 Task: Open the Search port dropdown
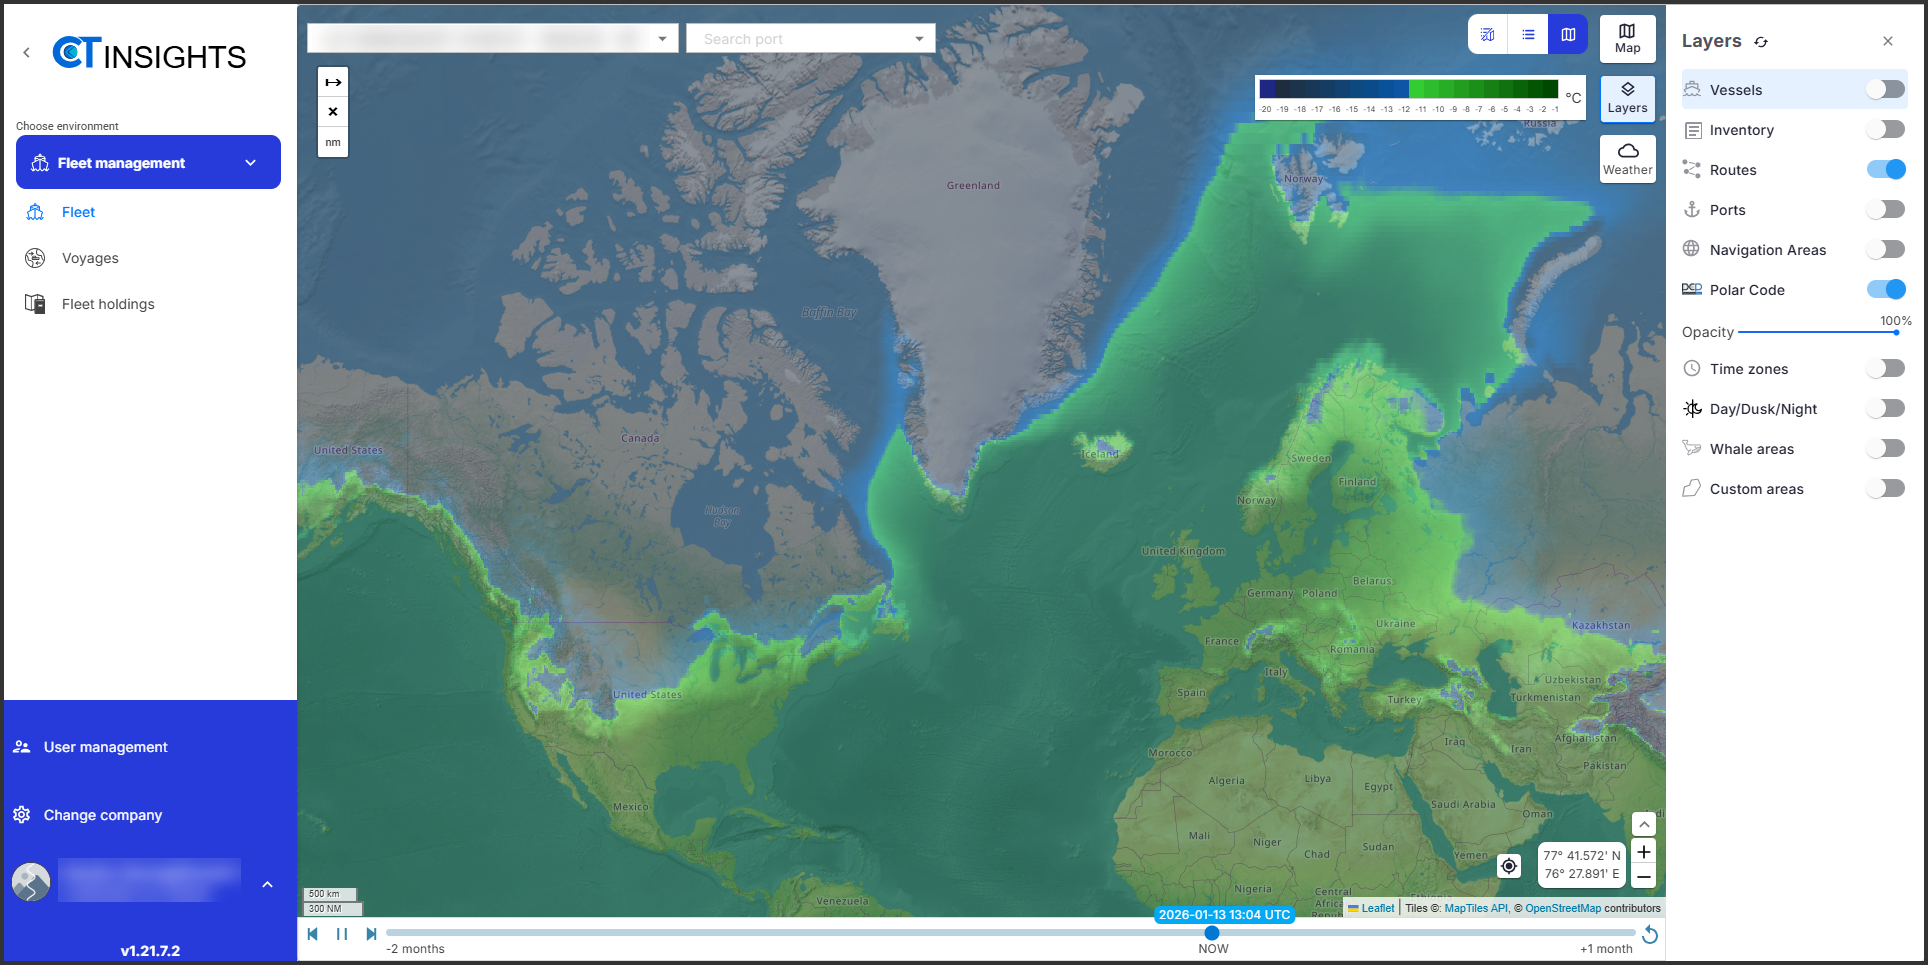[x=810, y=39]
